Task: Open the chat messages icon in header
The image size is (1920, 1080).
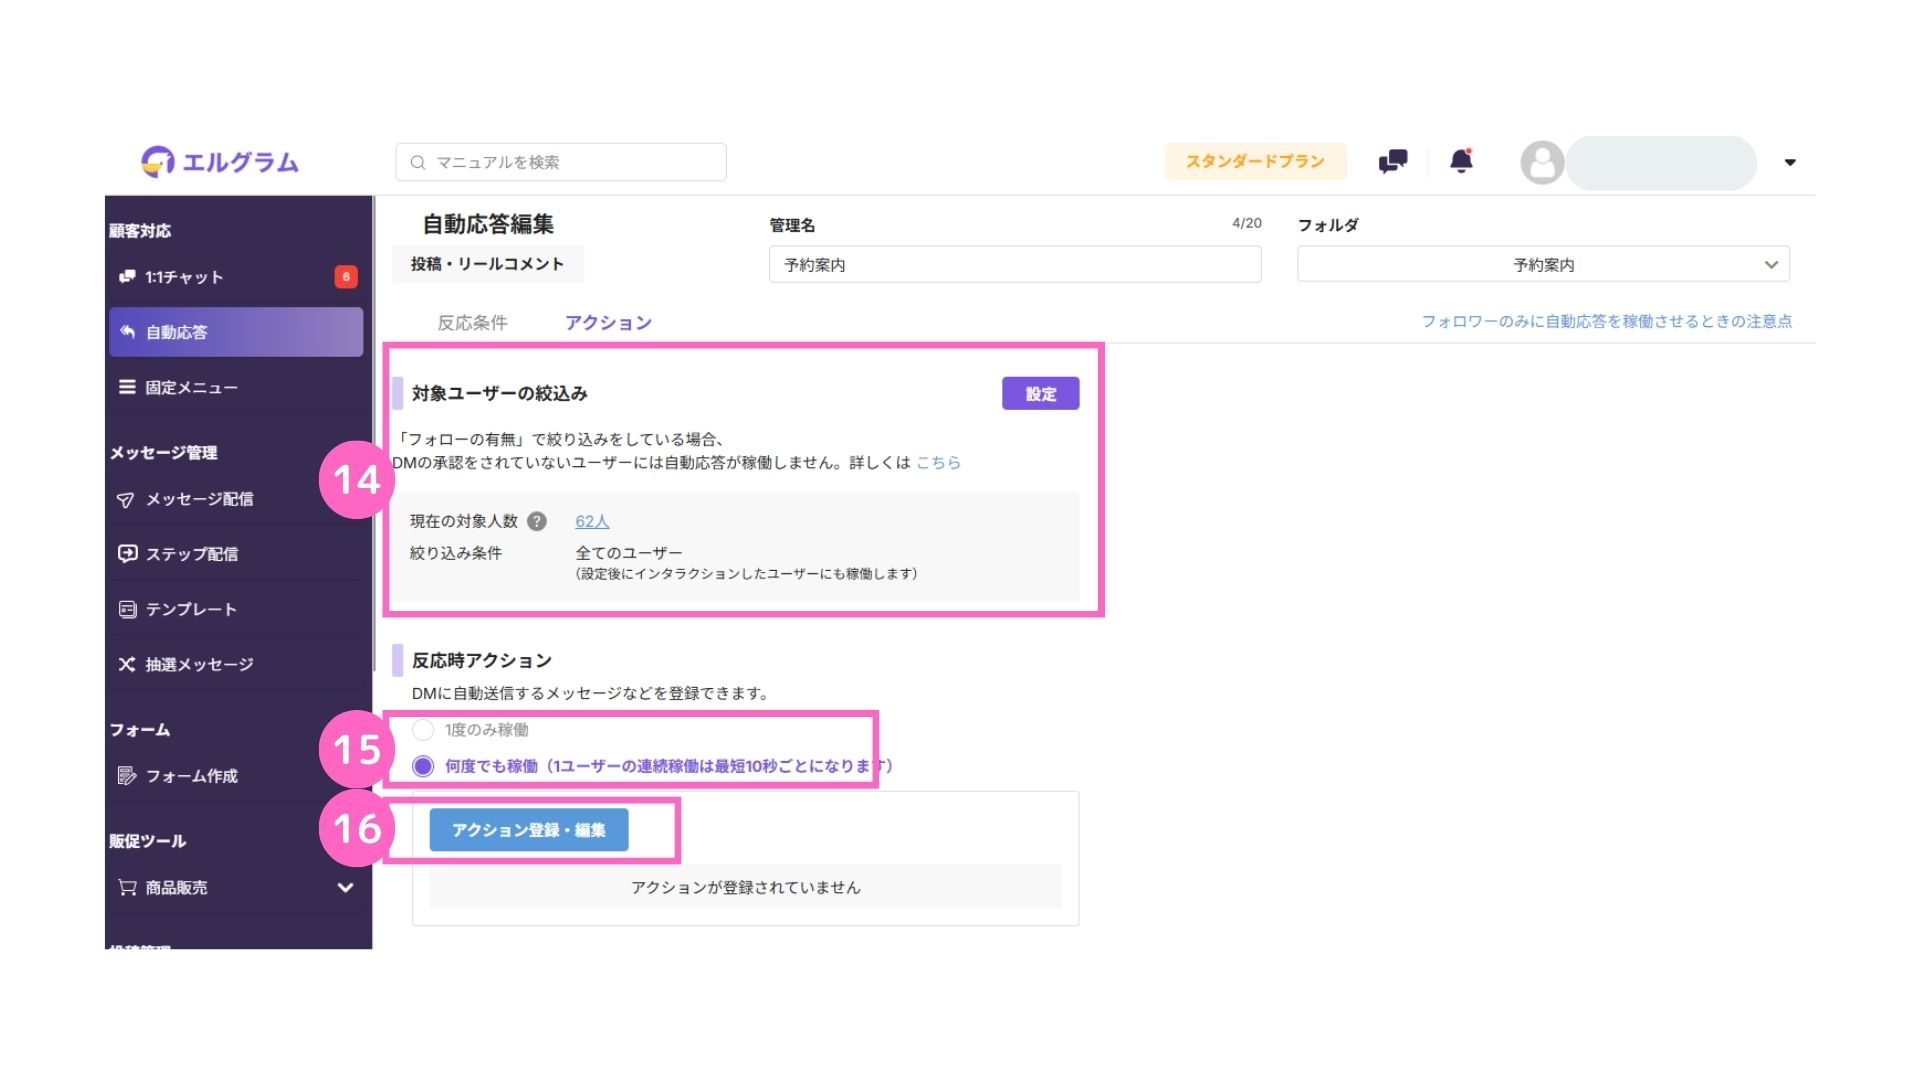Action: (x=1392, y=161)
